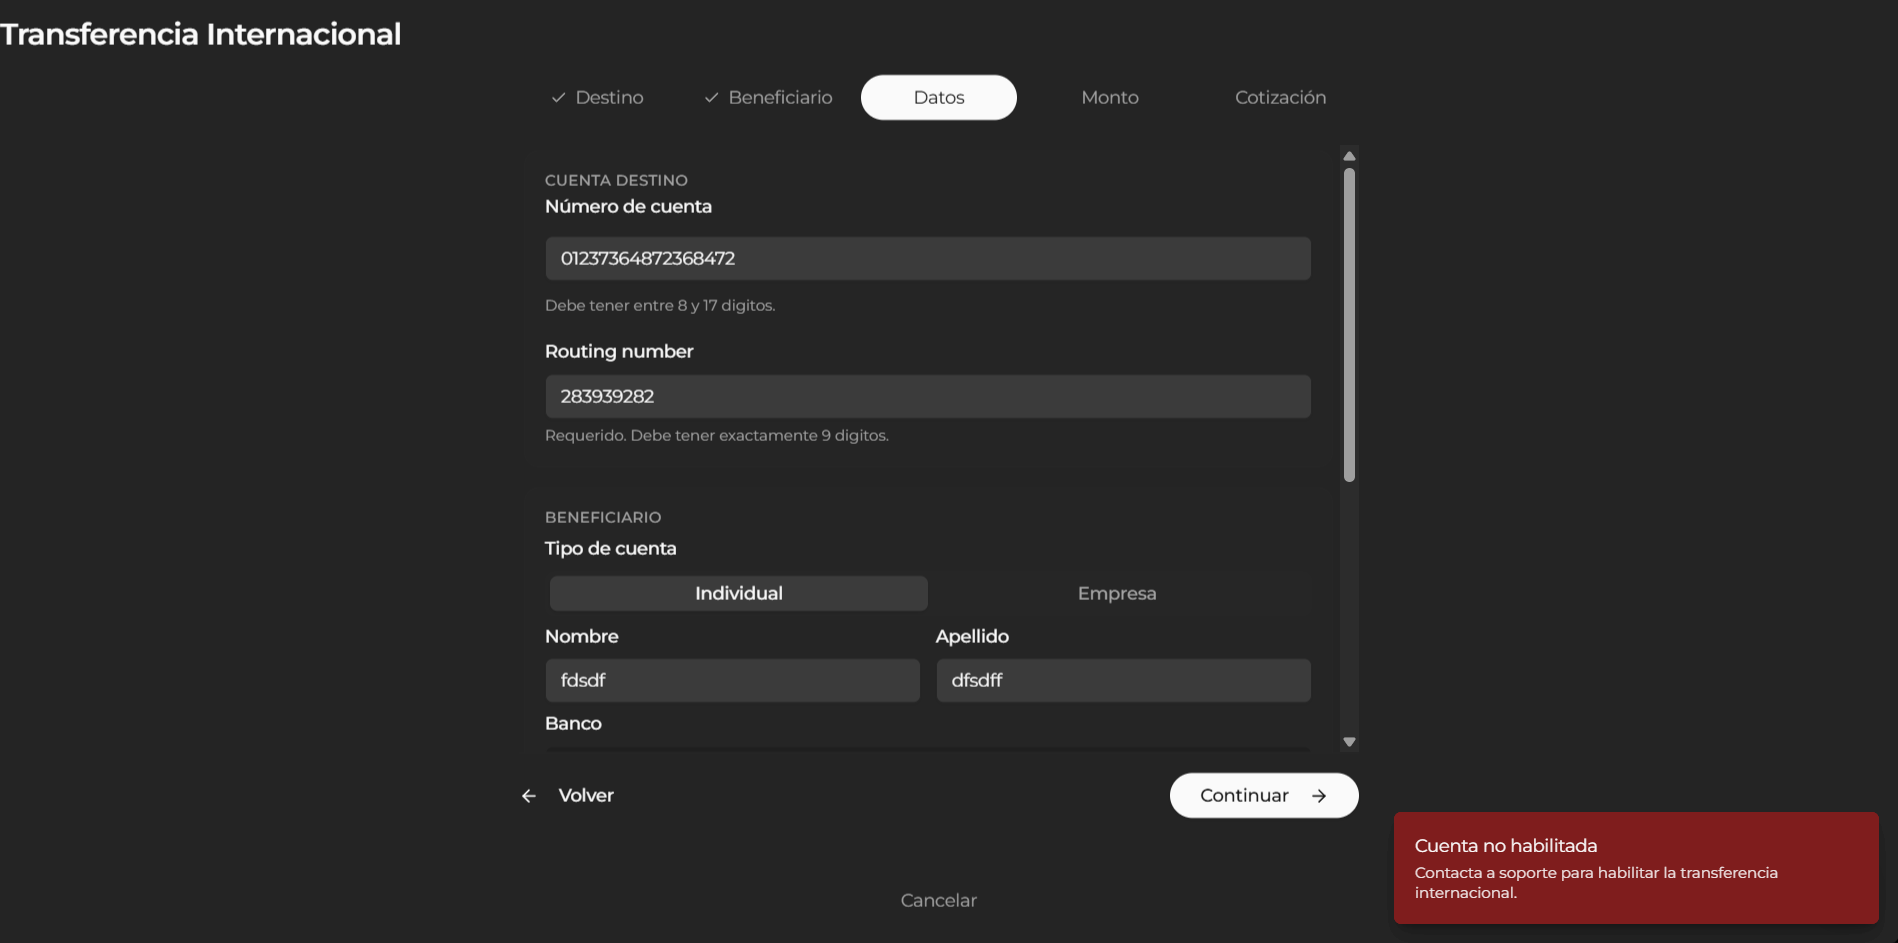Select the Empresa account type
The width and height of the screenshot is (1898, 943).
[1117, 593]
